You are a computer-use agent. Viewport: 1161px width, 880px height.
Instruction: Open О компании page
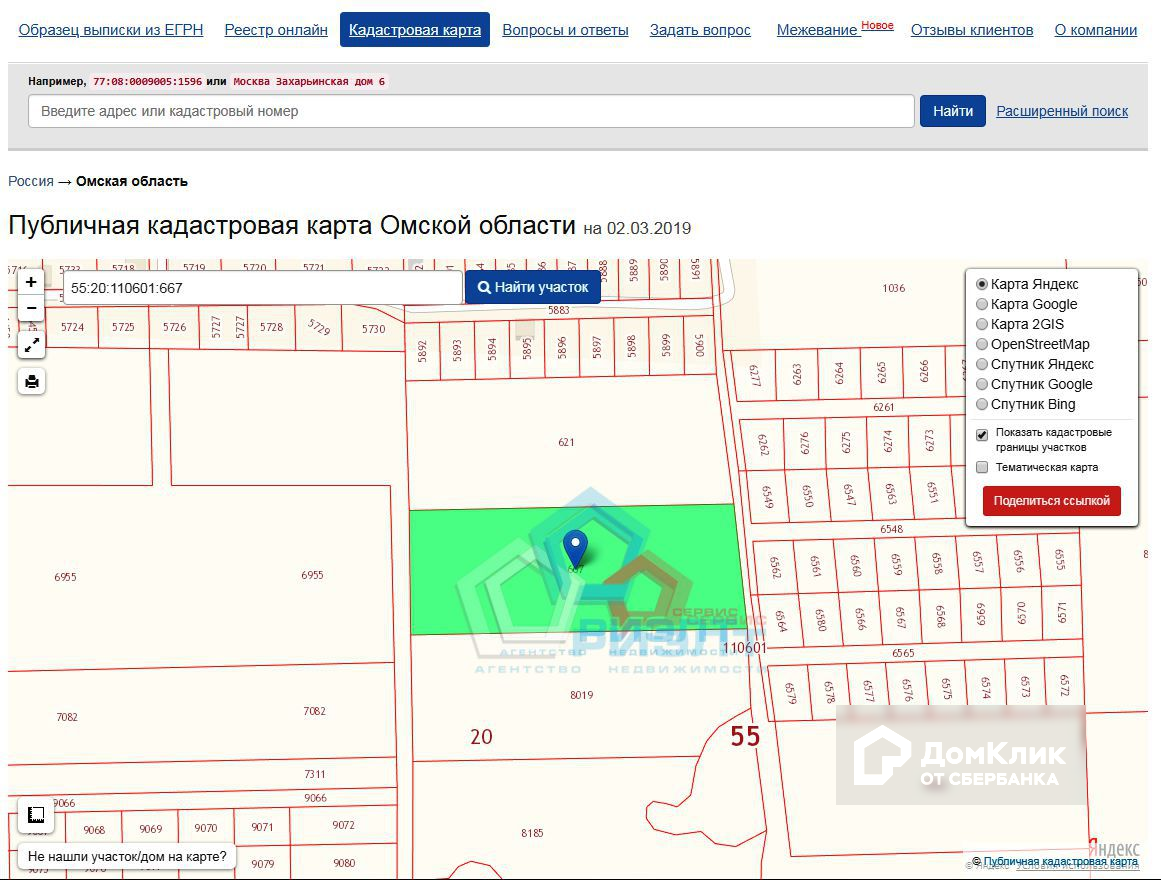1095,30
